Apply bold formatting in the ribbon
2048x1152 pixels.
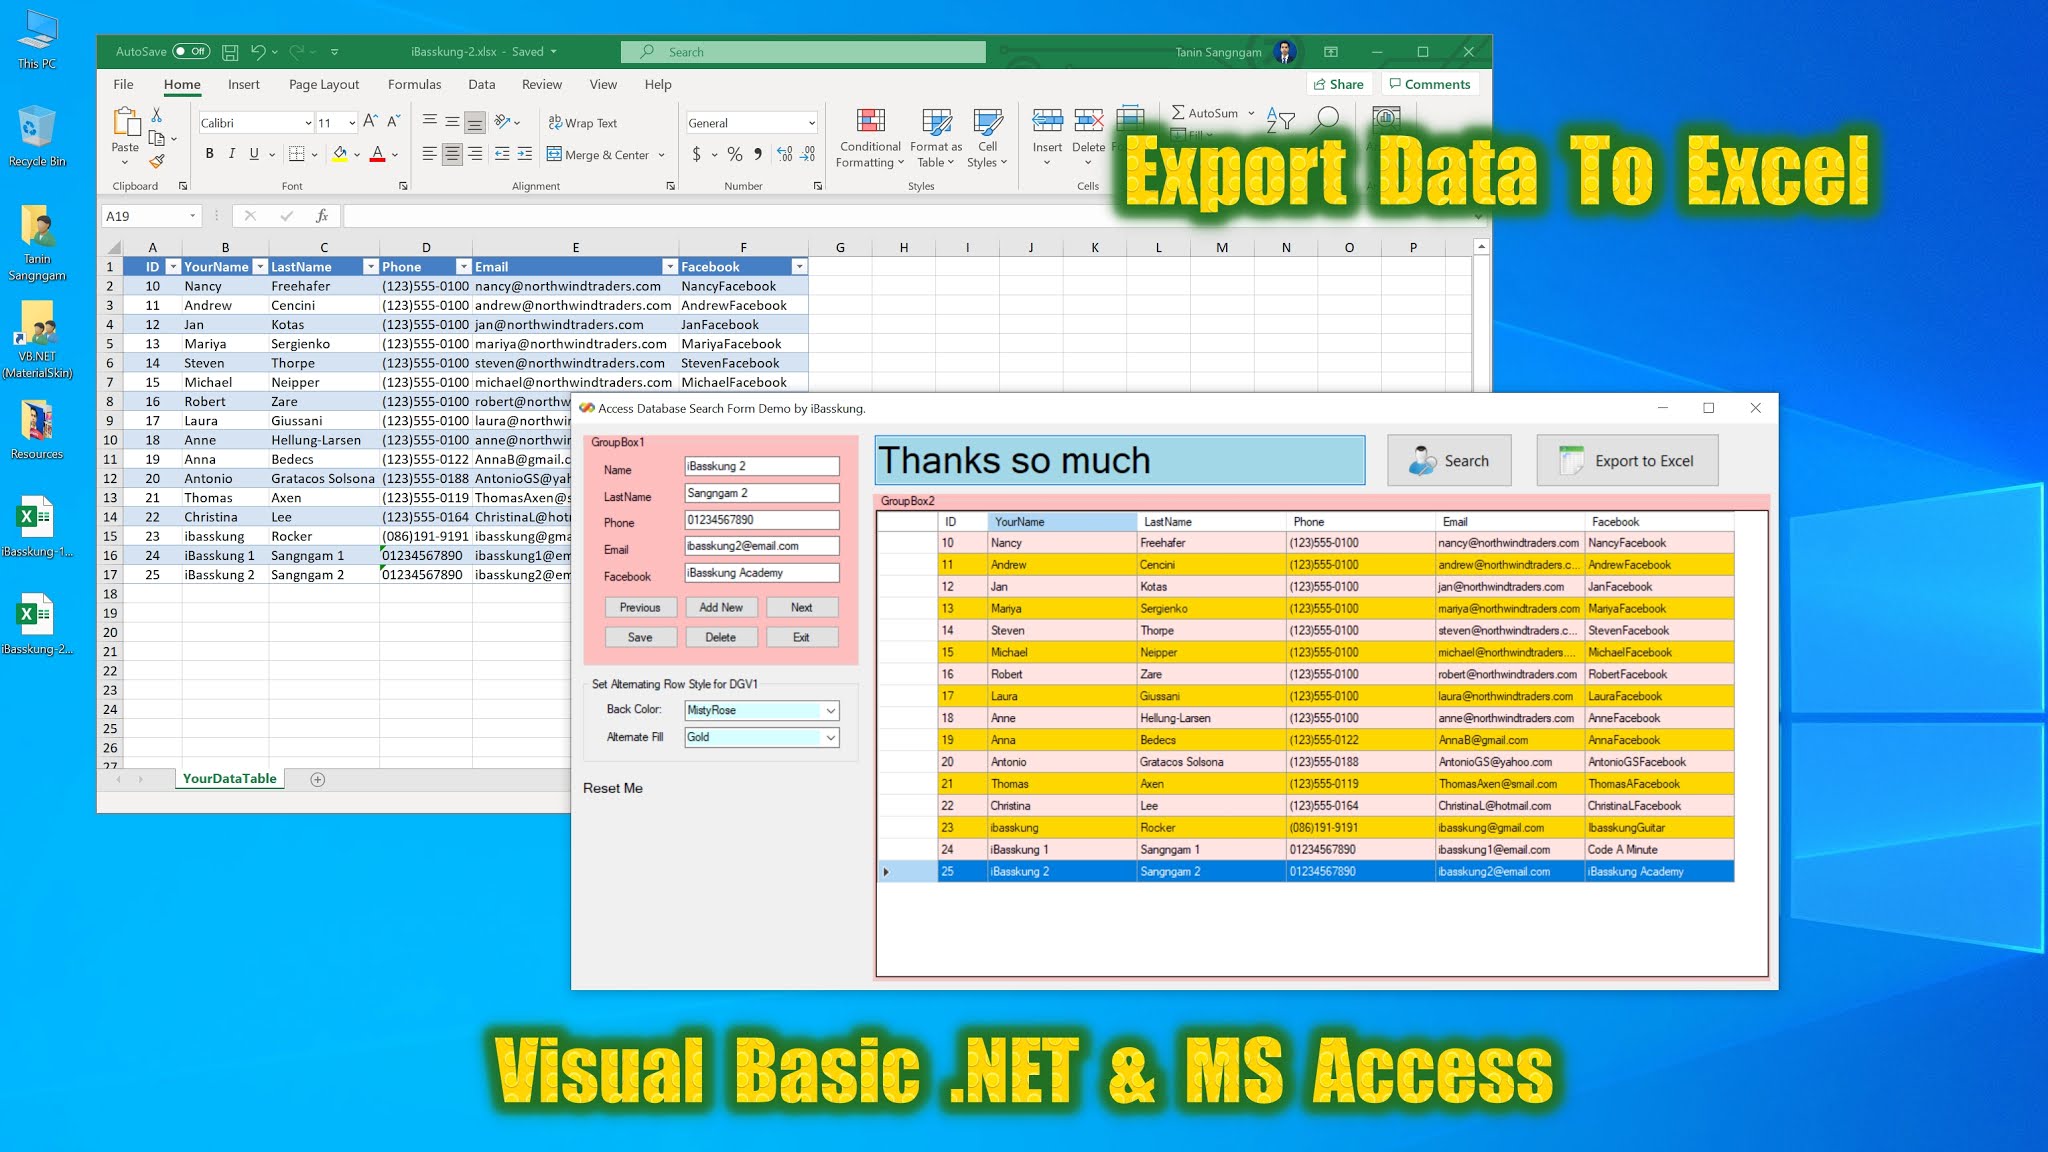(209, 154)
